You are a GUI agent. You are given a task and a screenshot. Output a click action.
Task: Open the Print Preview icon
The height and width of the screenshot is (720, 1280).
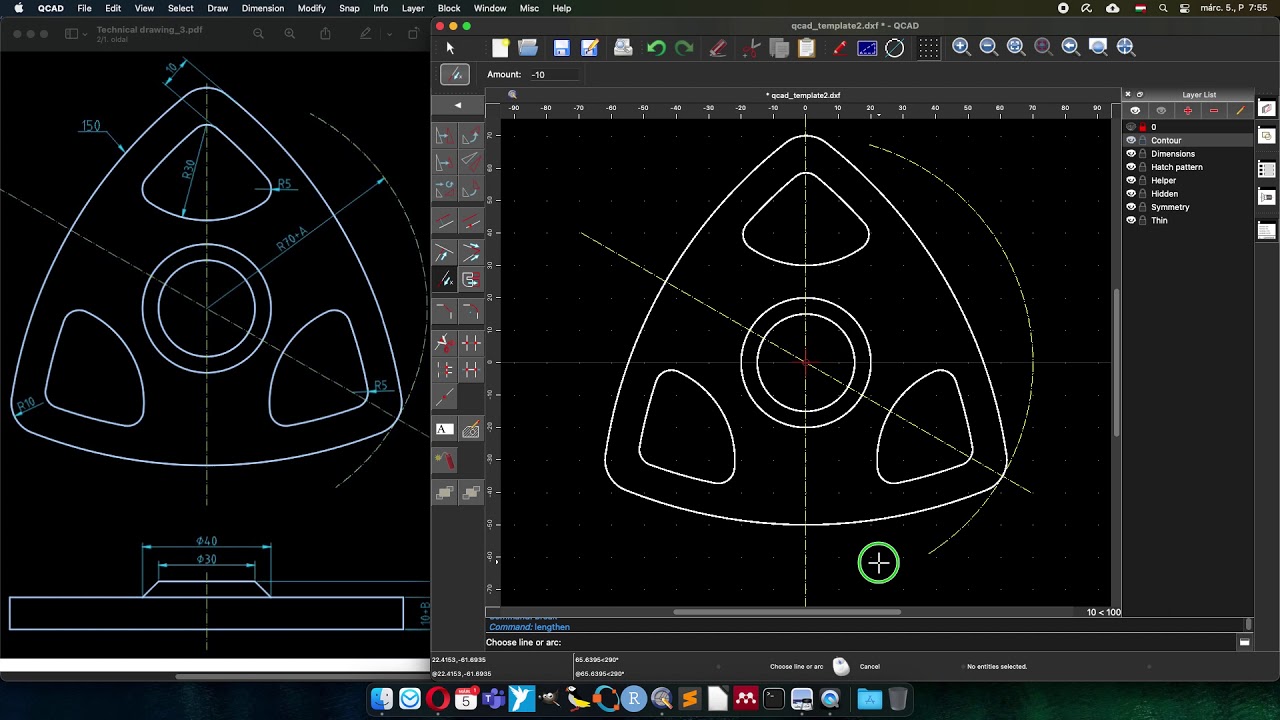tap(623, 47)
